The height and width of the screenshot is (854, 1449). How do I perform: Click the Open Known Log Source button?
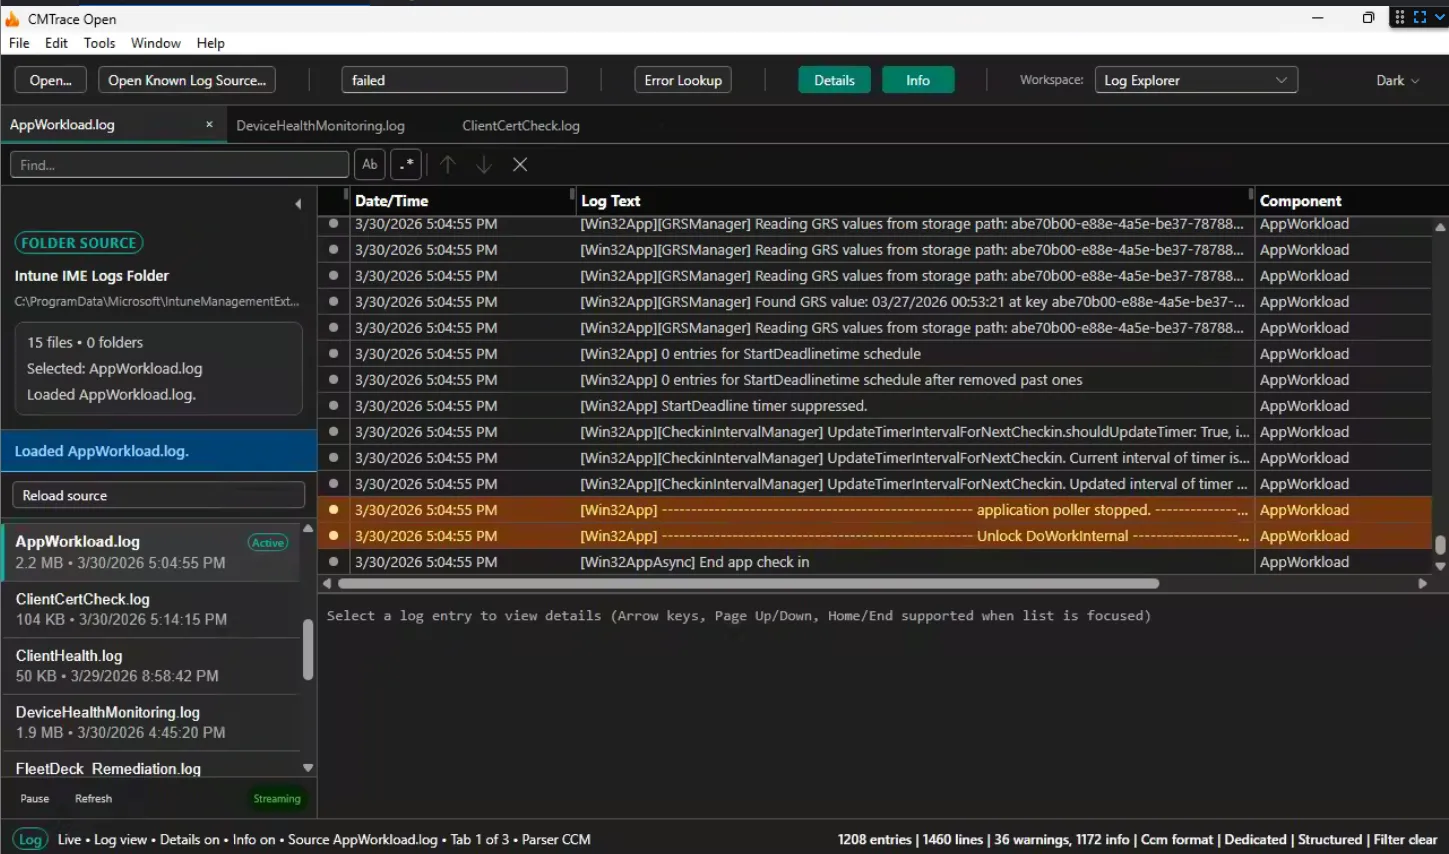186,79
